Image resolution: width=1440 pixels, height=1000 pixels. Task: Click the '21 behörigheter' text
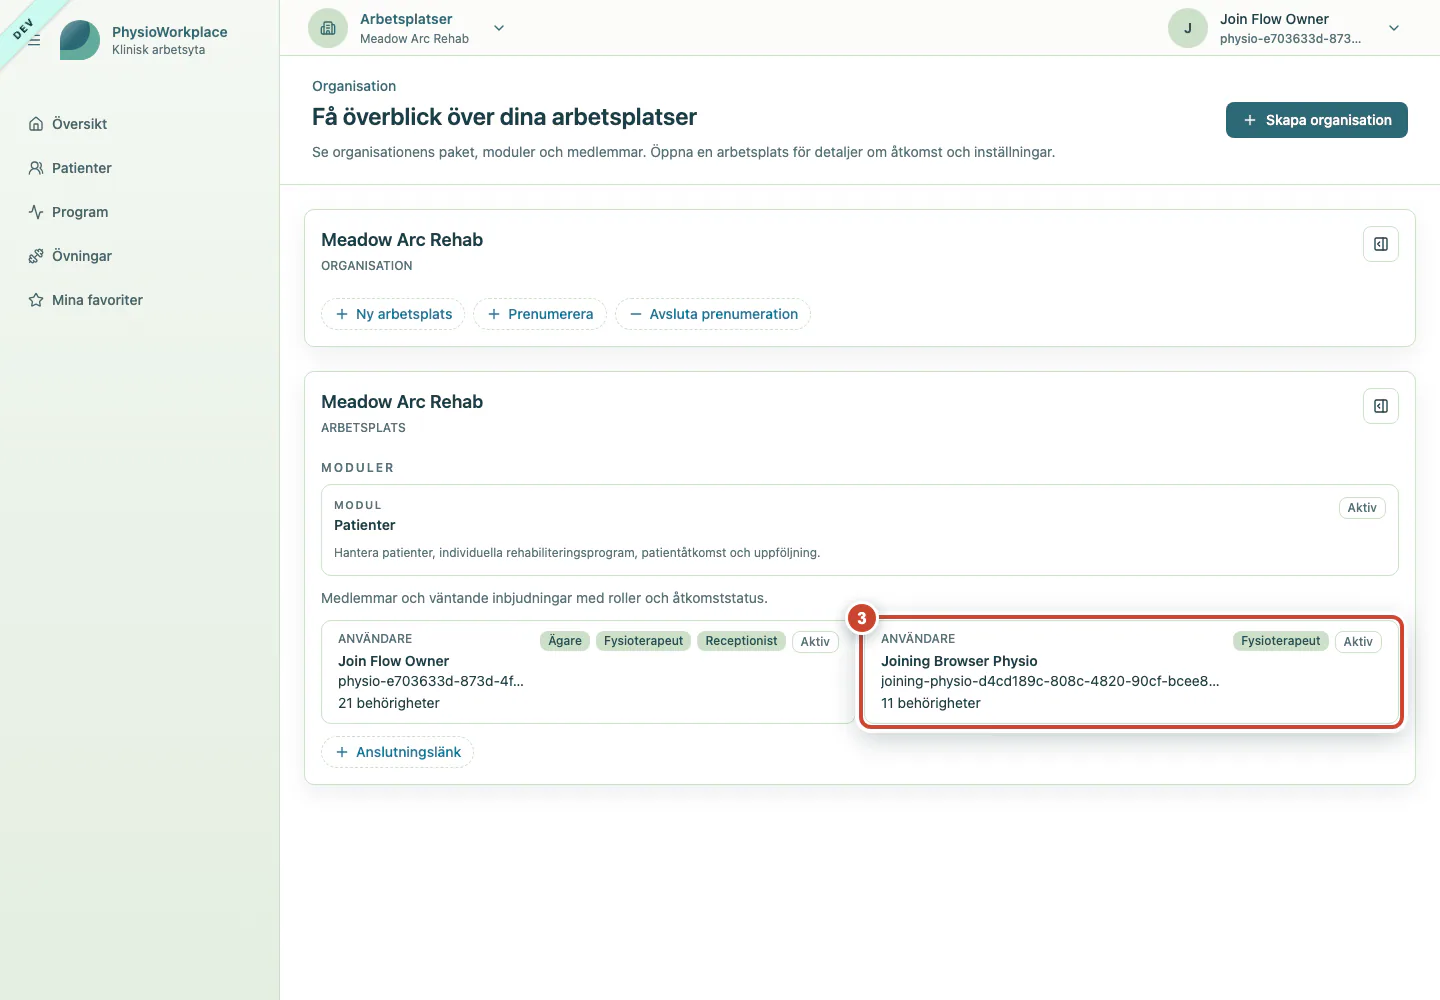click(x=389, y=703)
